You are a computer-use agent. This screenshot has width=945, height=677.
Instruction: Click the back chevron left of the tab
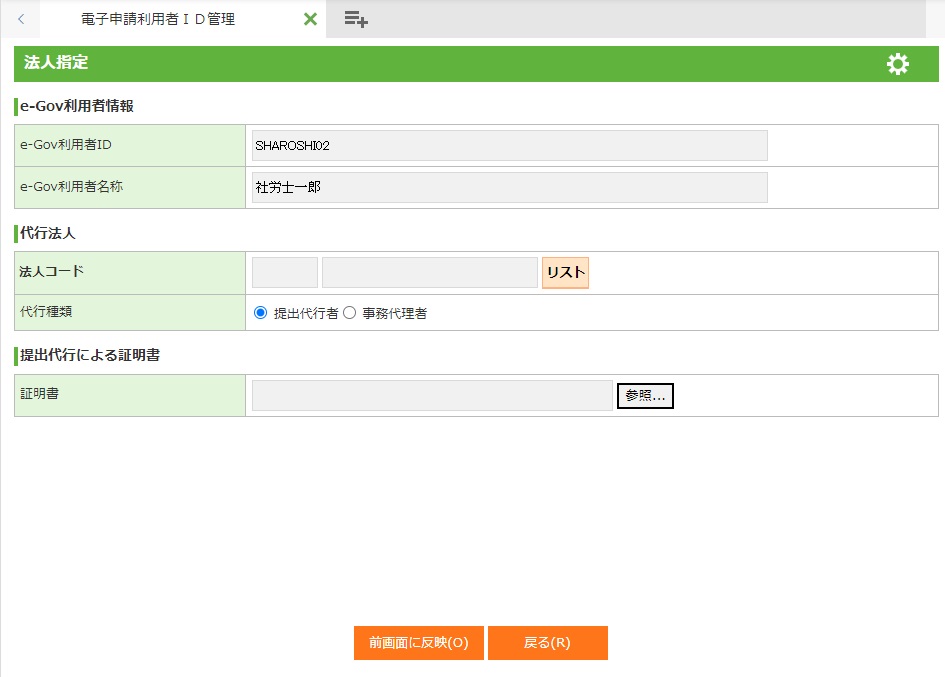point(21,19)
